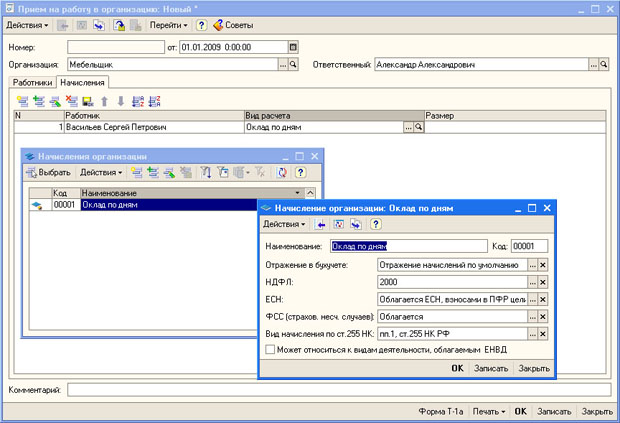Expand the Перейти dropdown menu
The image size is (620, 423).
click(x=168, y=24)
